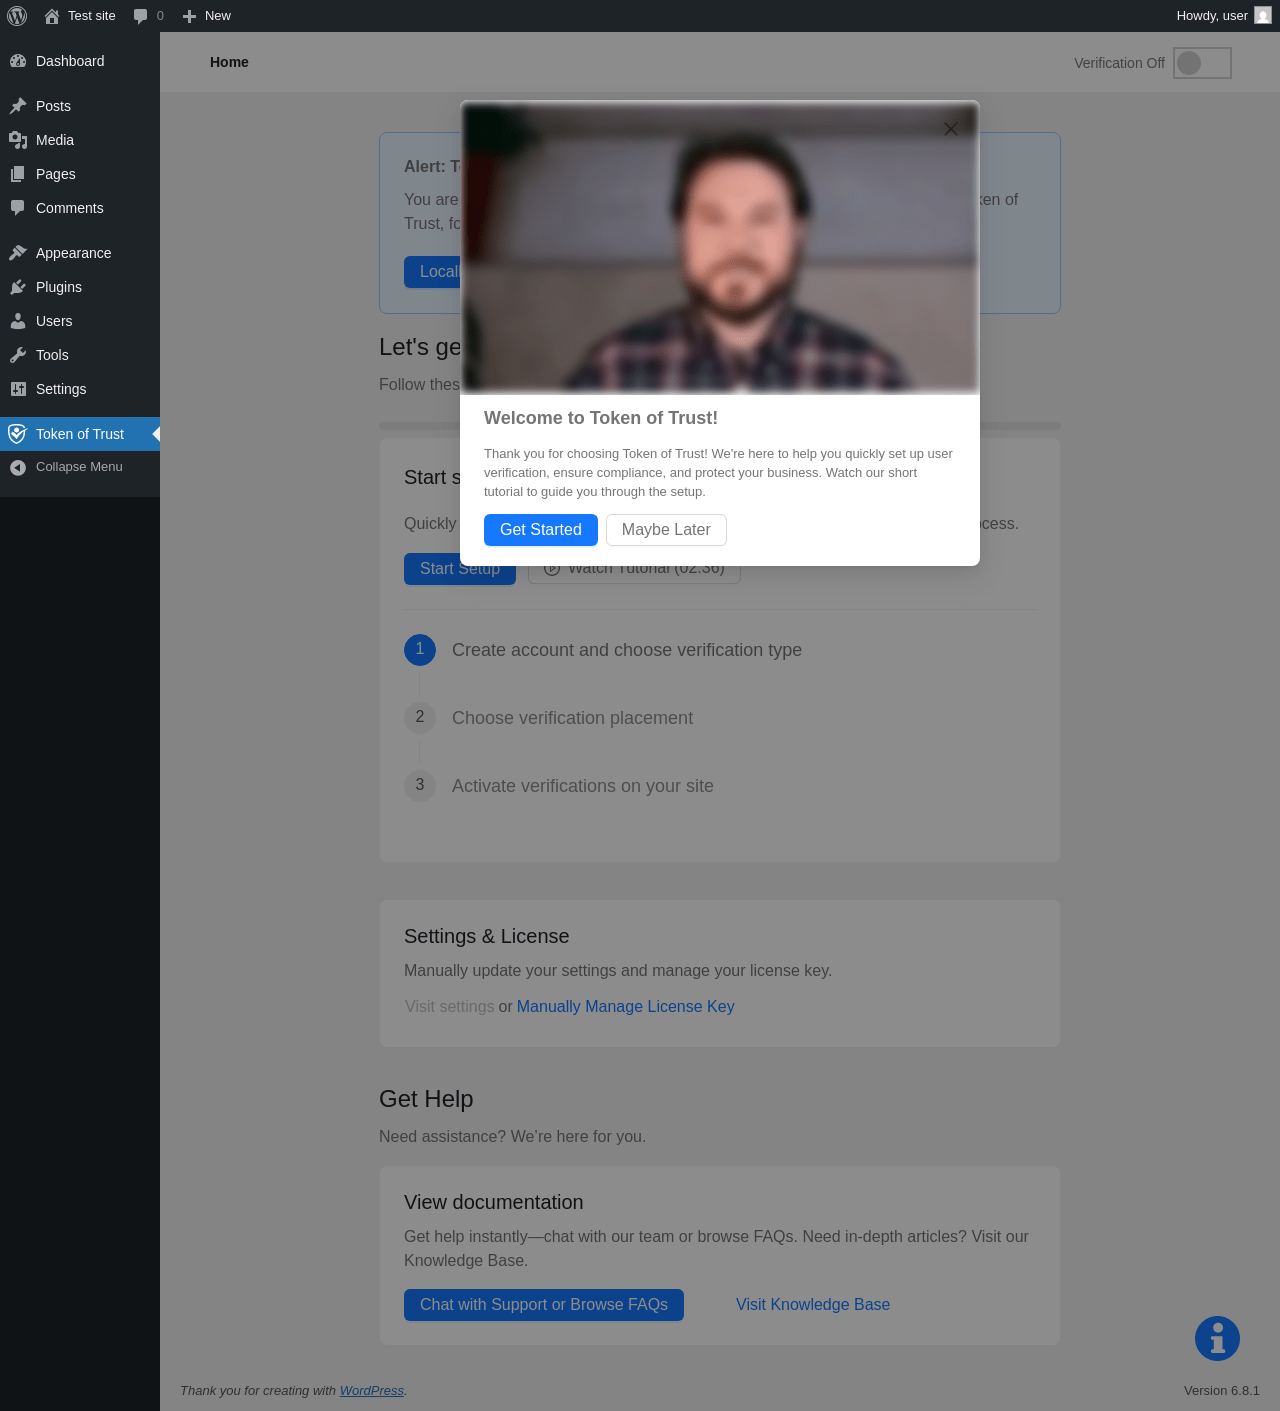This screenshot has height=1411, width=1280.
Task: Open Manually Manage License Key link
Action: pos(626,1007)
